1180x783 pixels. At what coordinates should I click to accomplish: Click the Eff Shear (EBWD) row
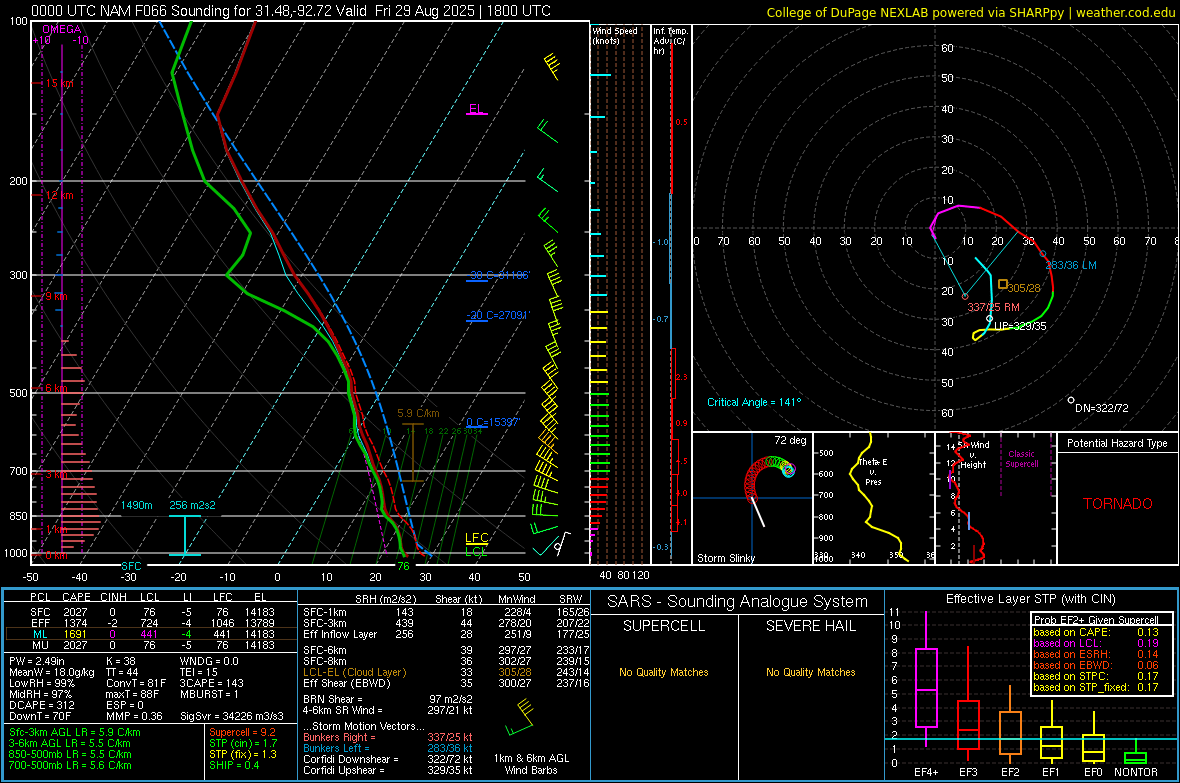point(446,683)
